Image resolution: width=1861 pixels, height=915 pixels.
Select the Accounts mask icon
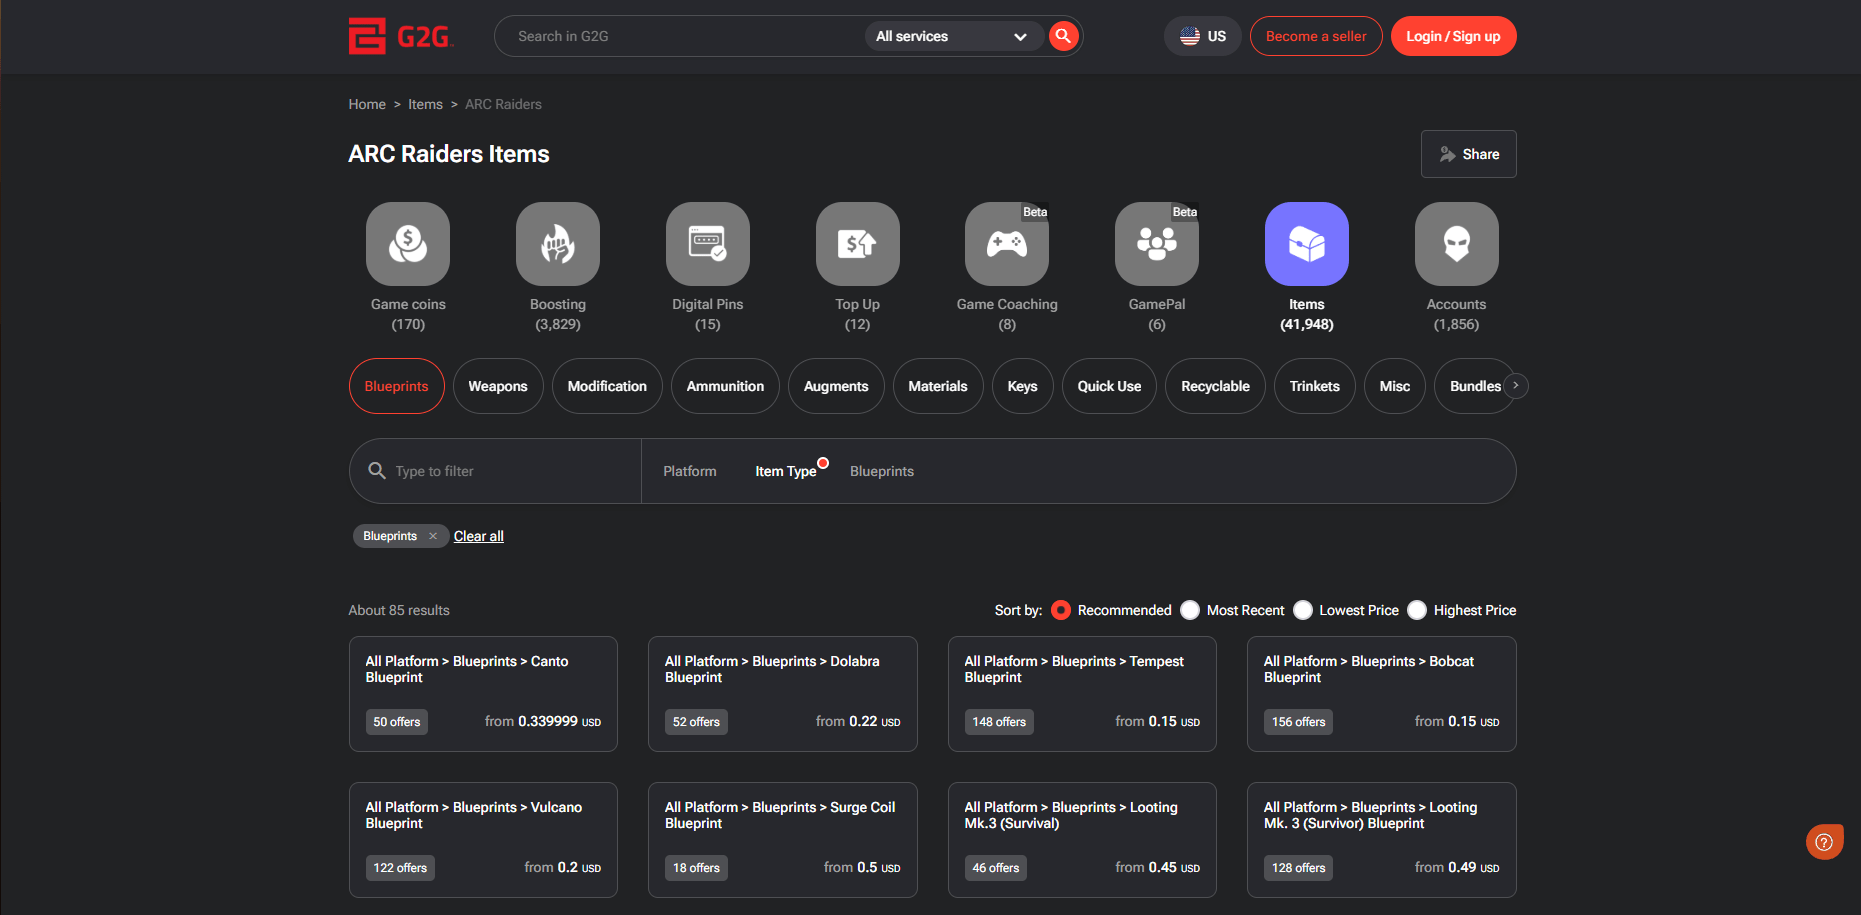coord(1456,244)
